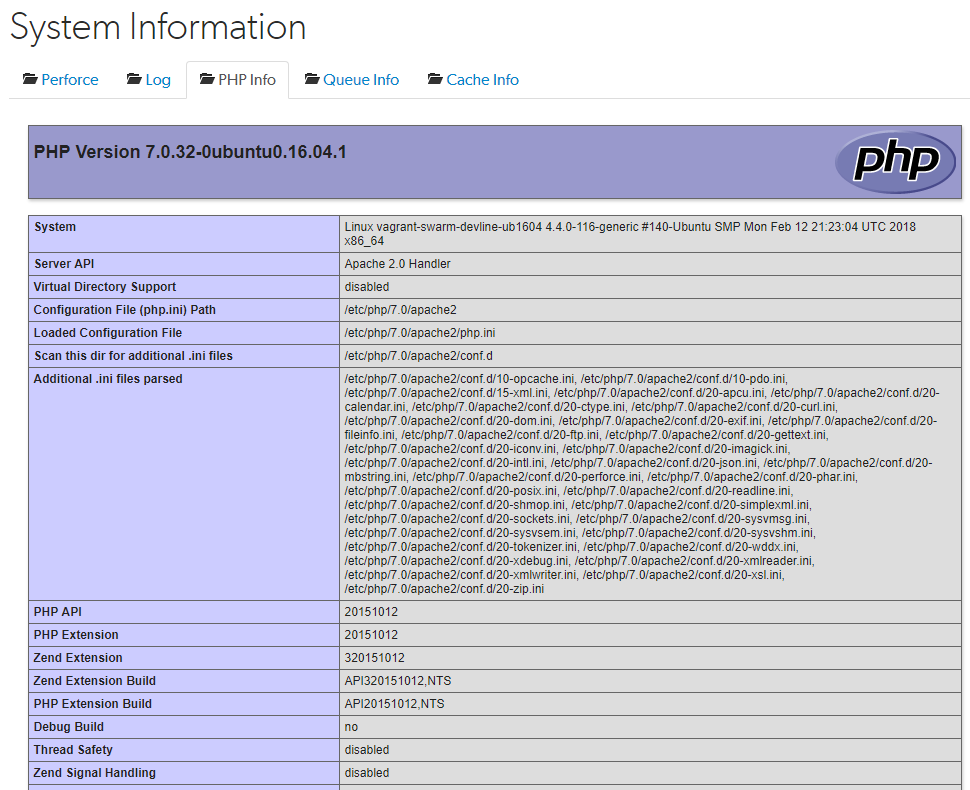Viewport: 970px width, 790px height.
Task: Click the Zend Extension Build value
Action: (x=399, y=680)
